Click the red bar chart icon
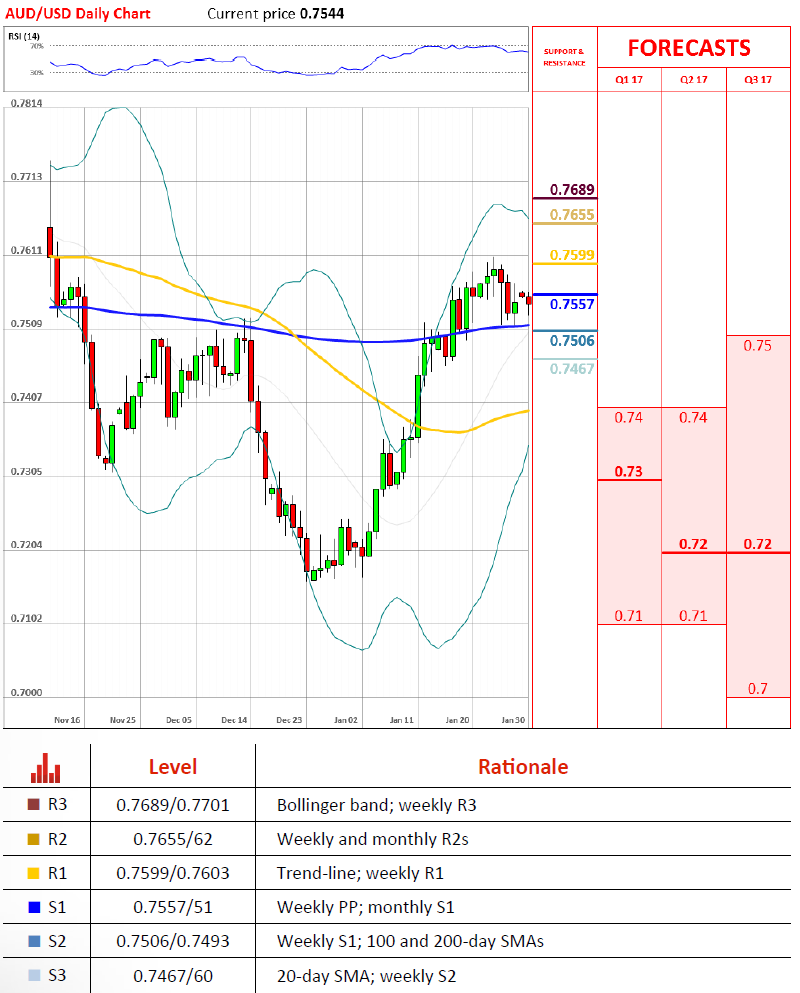The image size is (800, 993). 46,768
